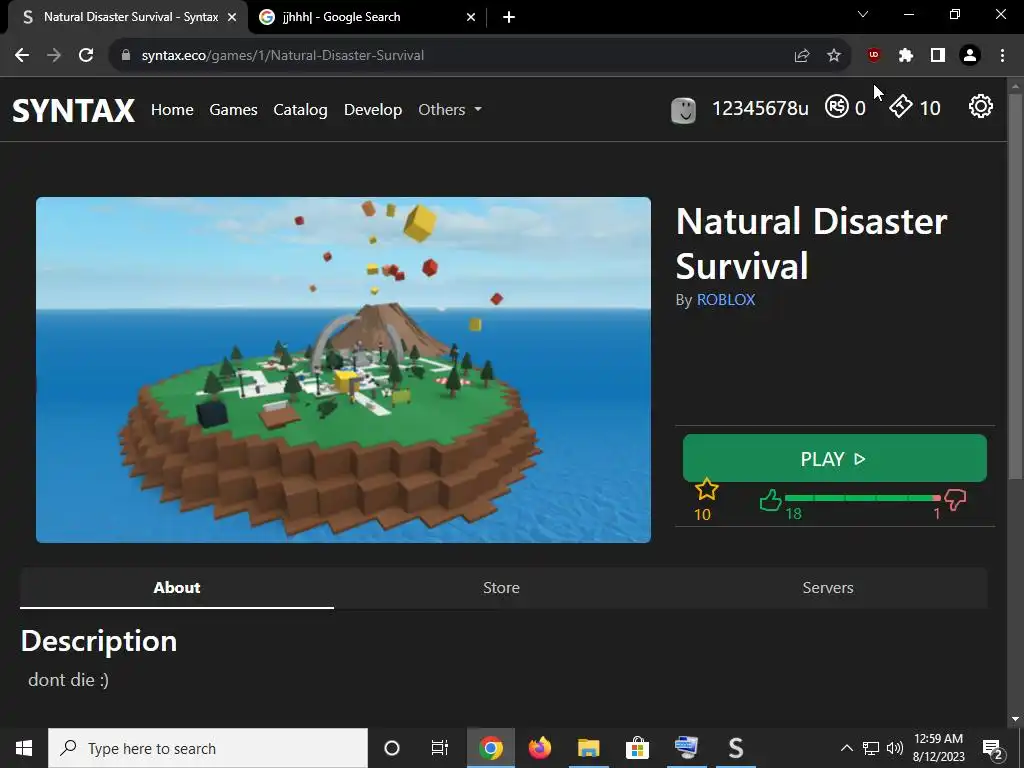Open a new browser tab

point(509,17)
